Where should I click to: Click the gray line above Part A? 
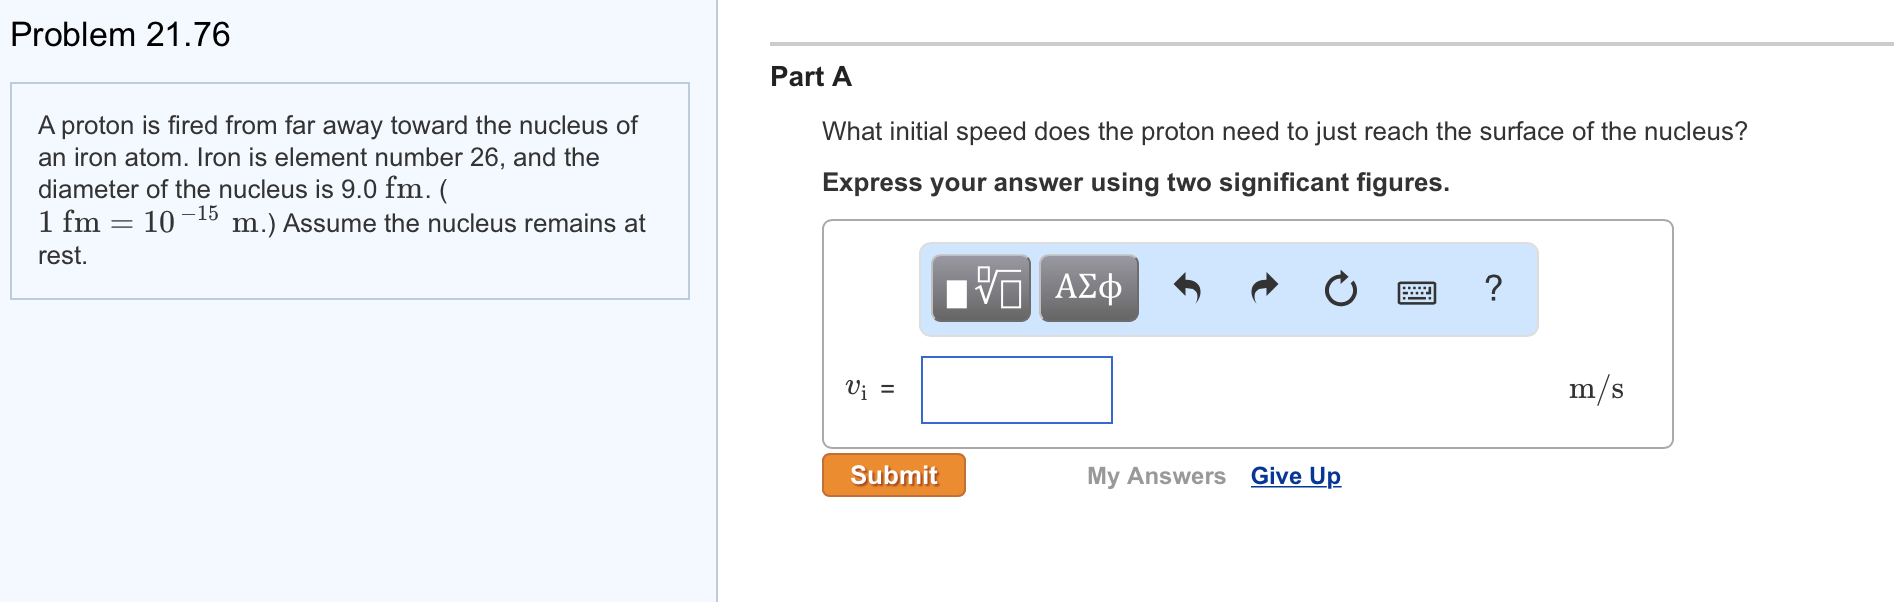(x=1330, y=44)
